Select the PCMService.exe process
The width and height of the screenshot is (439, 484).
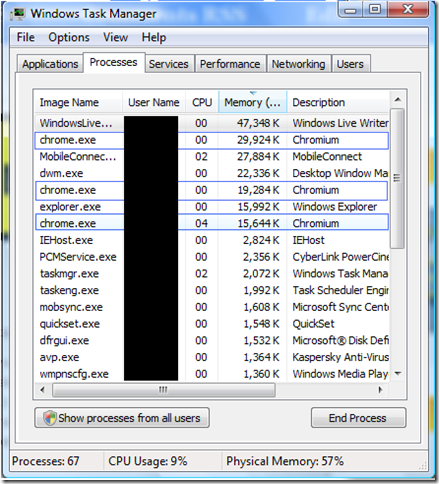pyautogui.click(x=212, y=257)
